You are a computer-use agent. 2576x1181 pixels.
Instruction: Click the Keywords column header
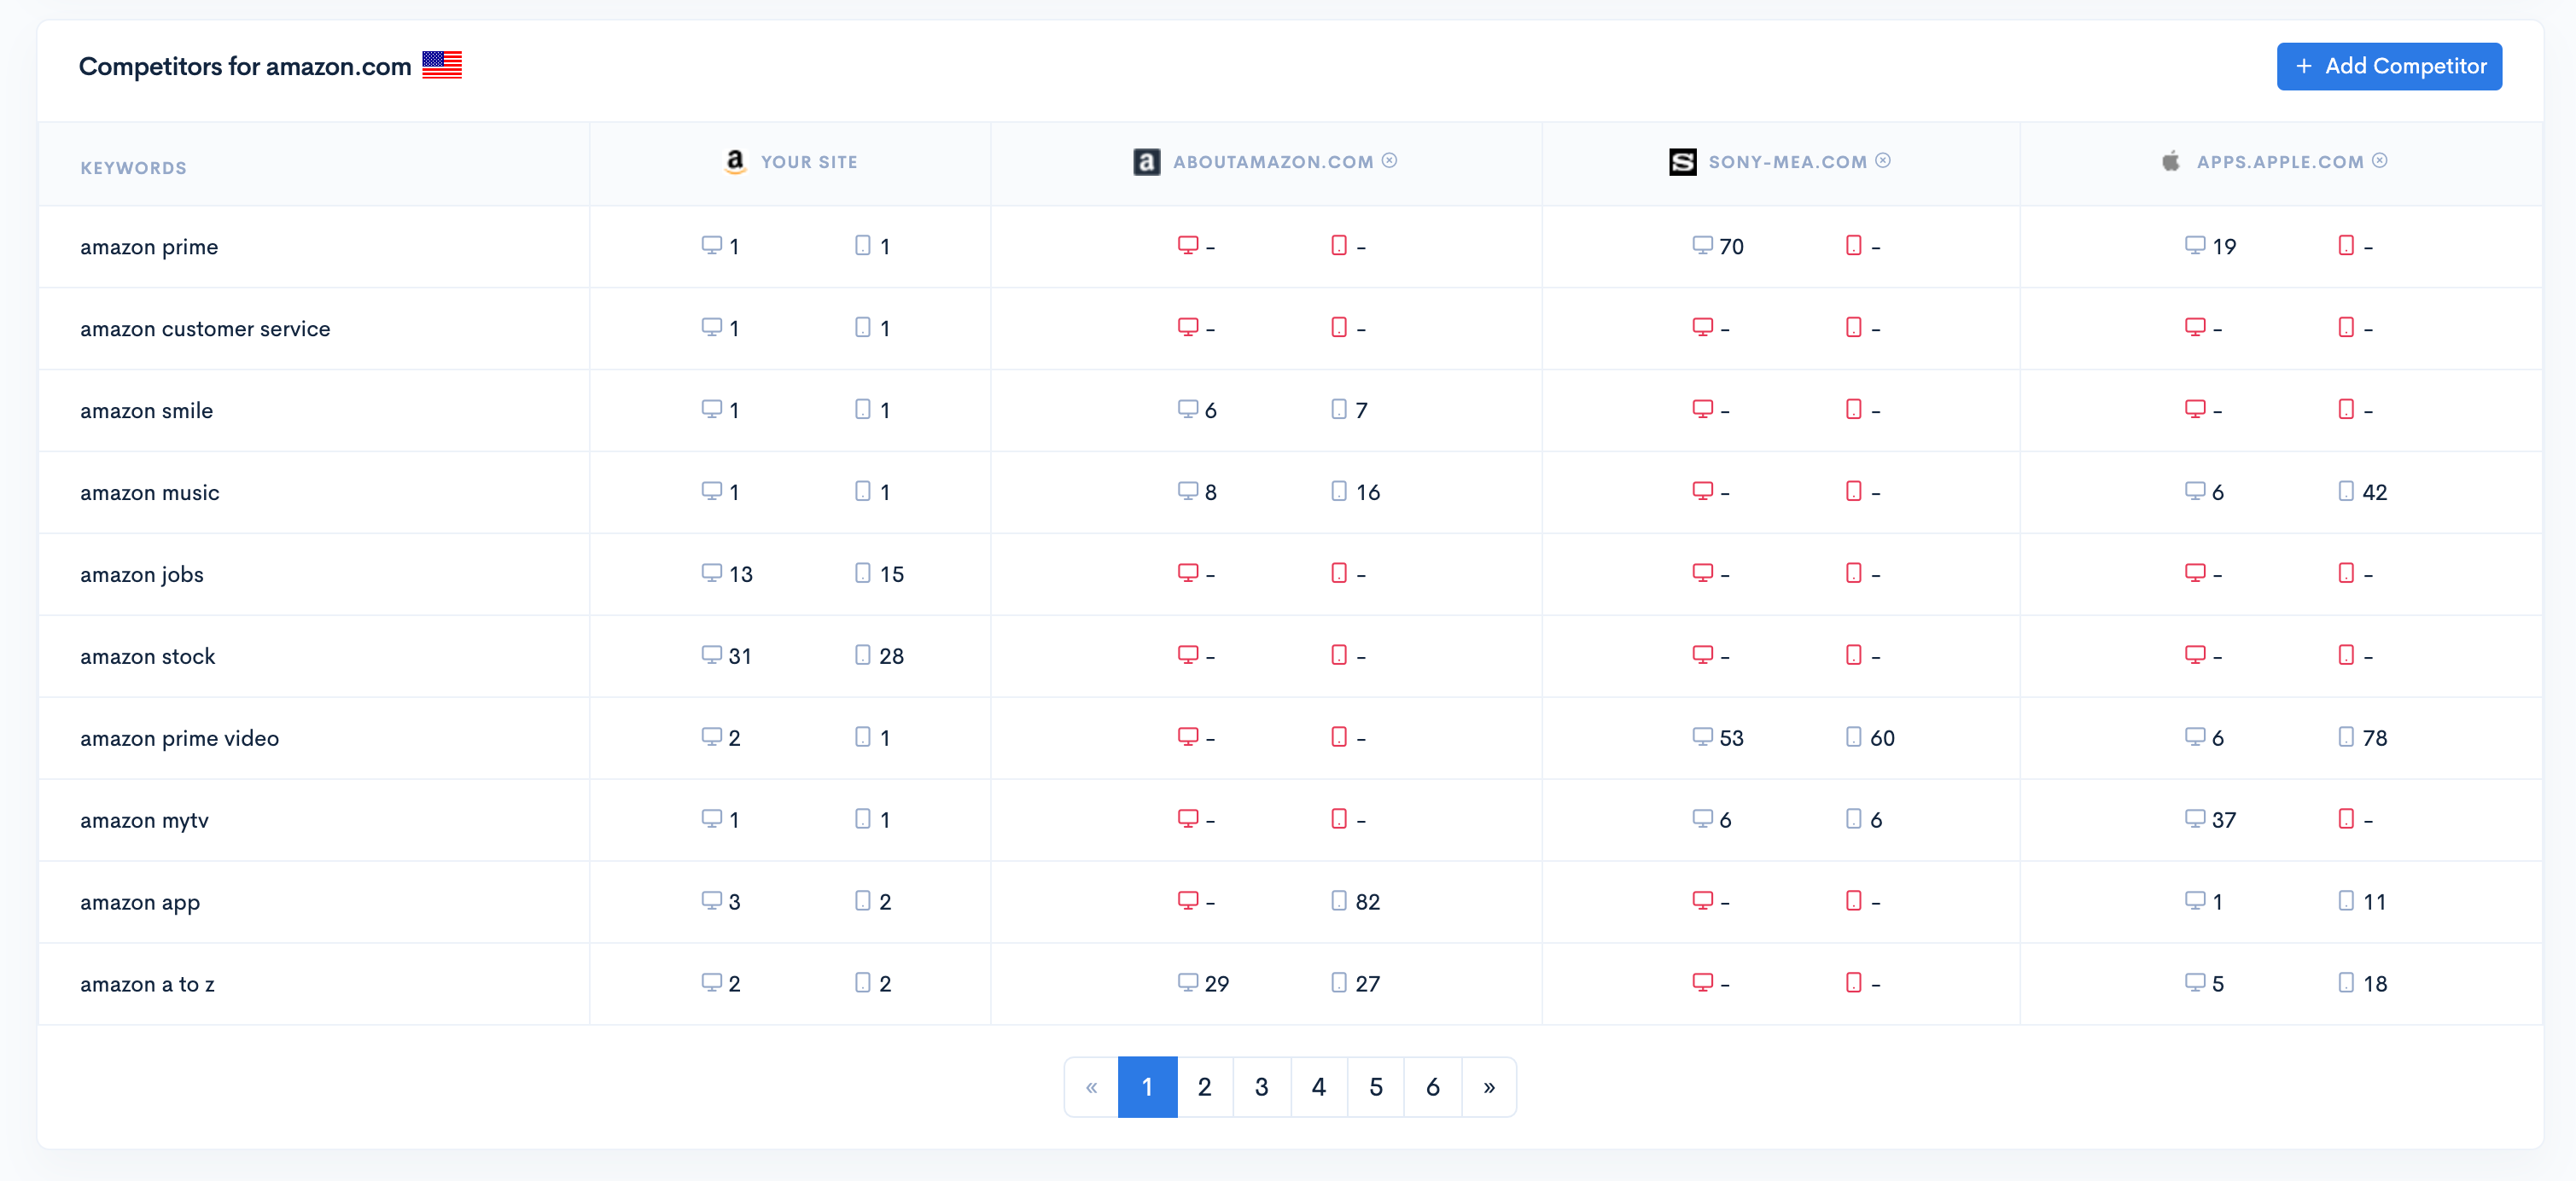[133, 168]
